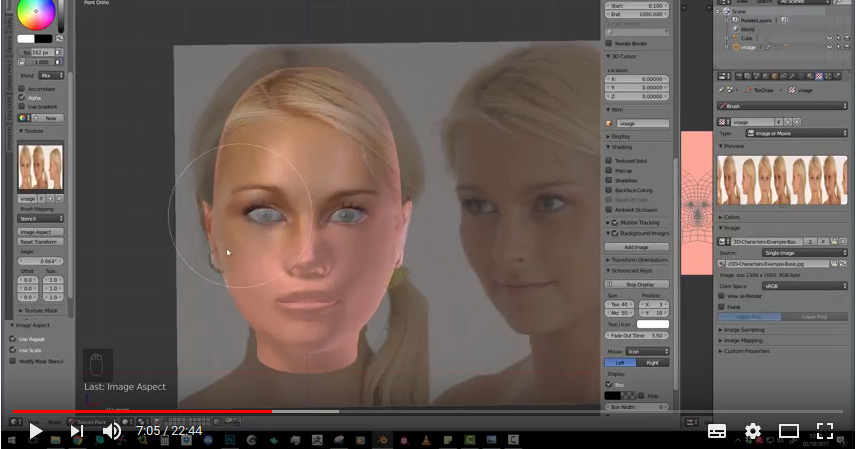Enable Ambient Occlusion shading checkbox
856x449 pixels.
tap(609, 210)
